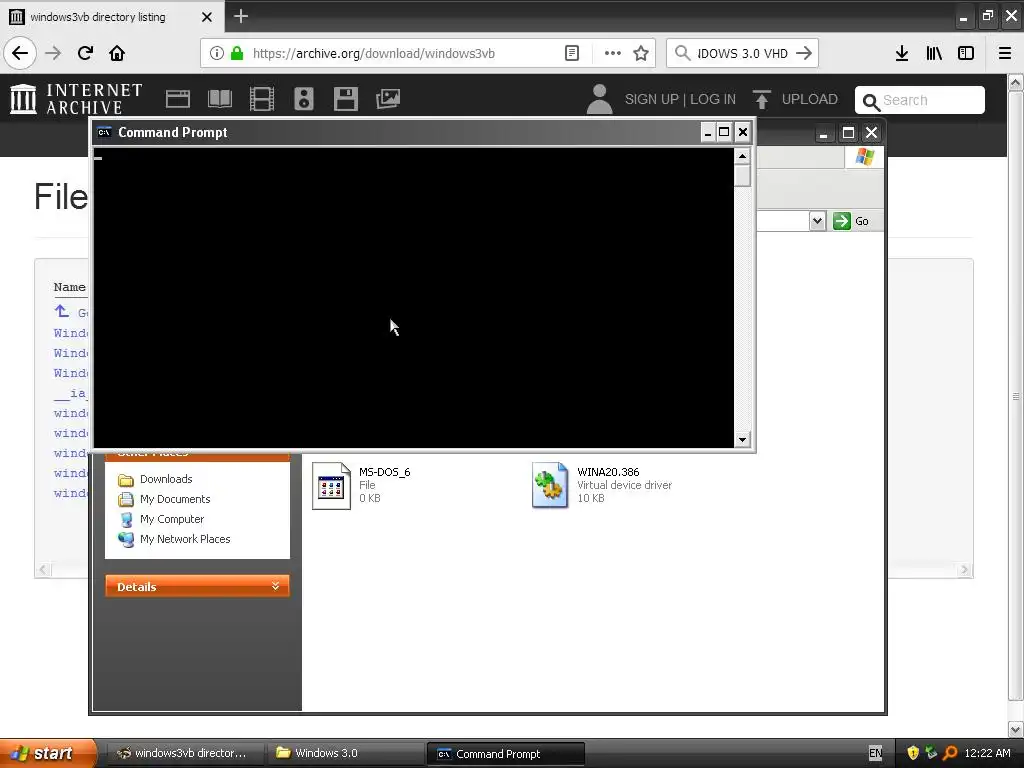Image resolution: width=1024 pixels, height=768 pixels.
Task: Click the taskbar clock 12:22 AM
Action: [x=987, y=753]
